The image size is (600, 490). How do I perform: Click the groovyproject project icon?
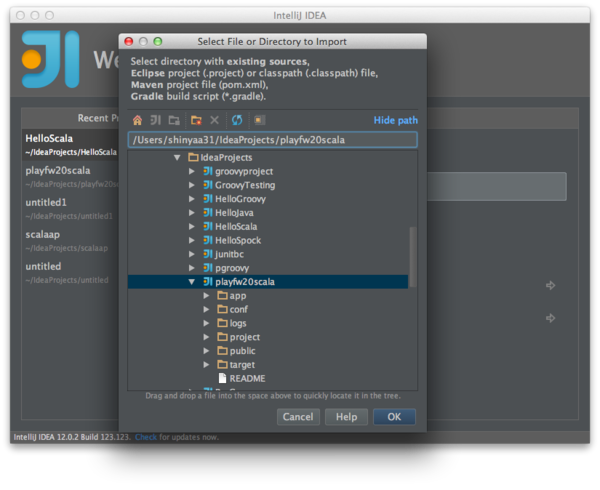tap(208, 171)
